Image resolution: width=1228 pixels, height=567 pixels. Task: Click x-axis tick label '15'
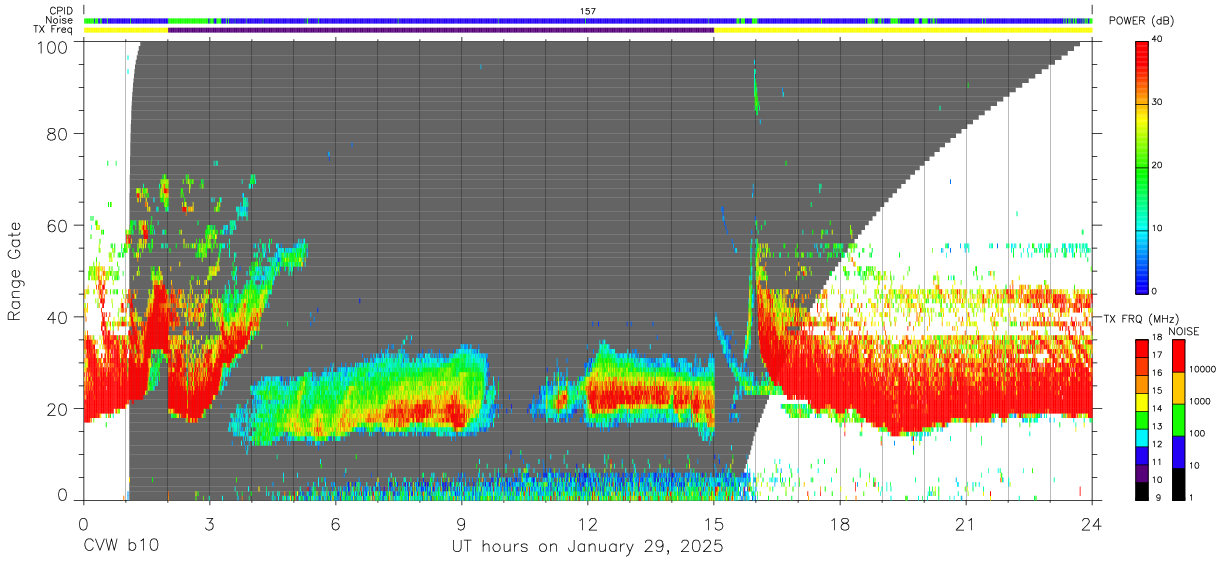[x=713, y=525]
